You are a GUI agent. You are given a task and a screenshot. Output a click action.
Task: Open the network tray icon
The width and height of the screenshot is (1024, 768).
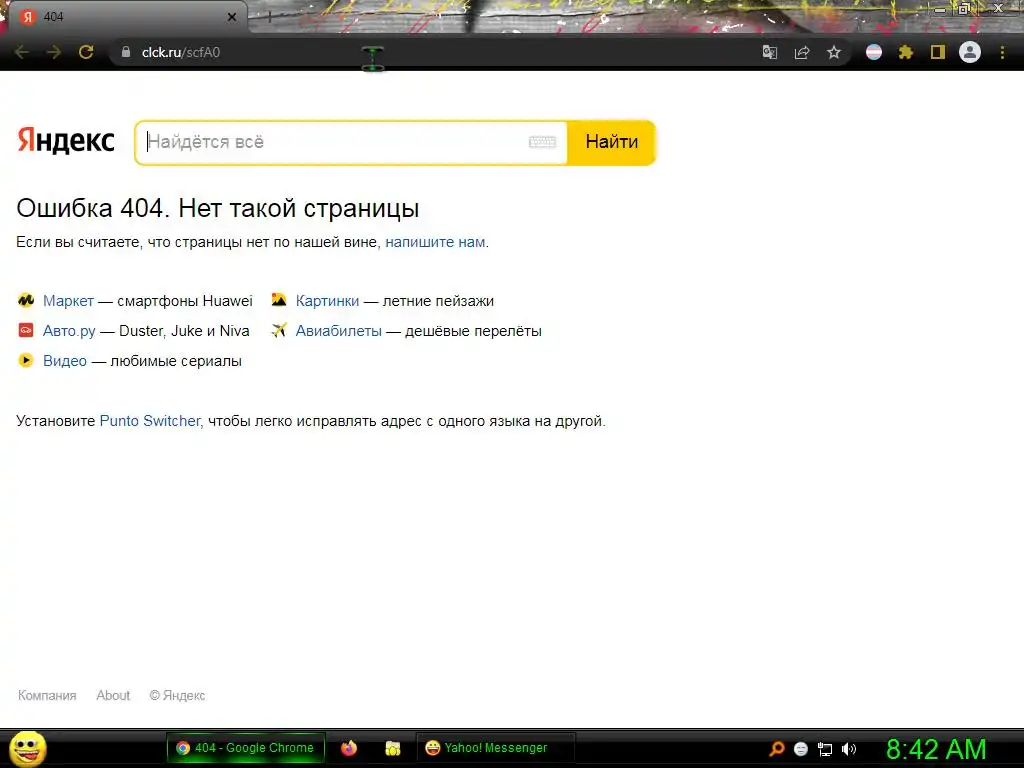coord(825,750)
